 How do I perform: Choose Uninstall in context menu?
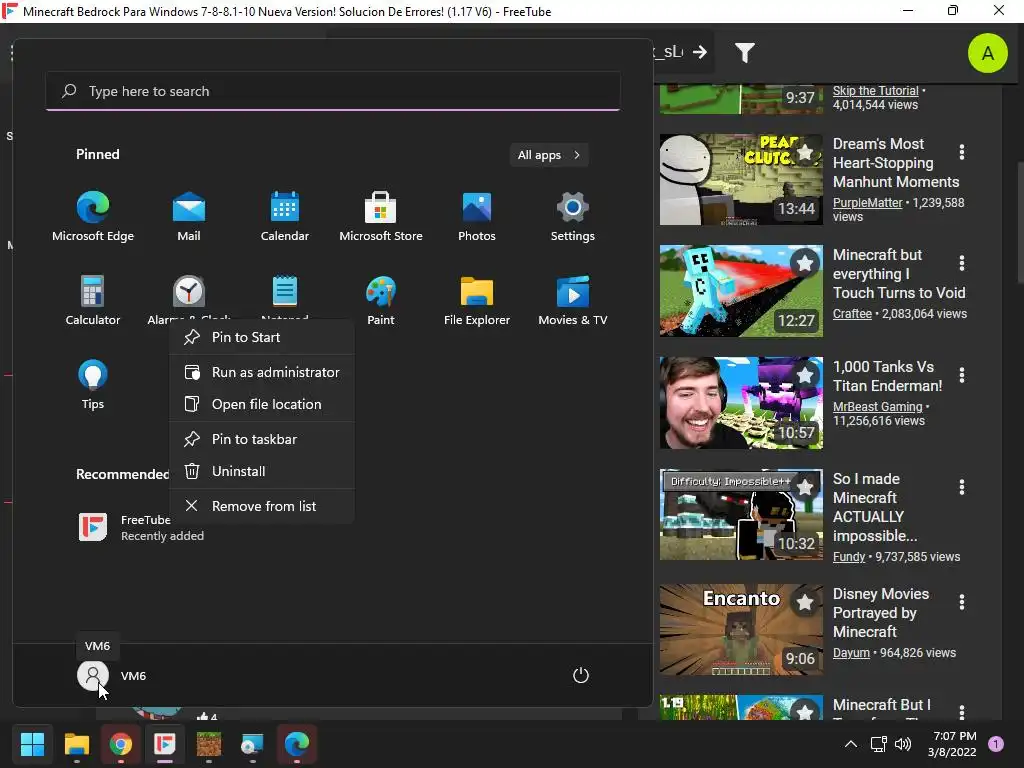point(262,471)
